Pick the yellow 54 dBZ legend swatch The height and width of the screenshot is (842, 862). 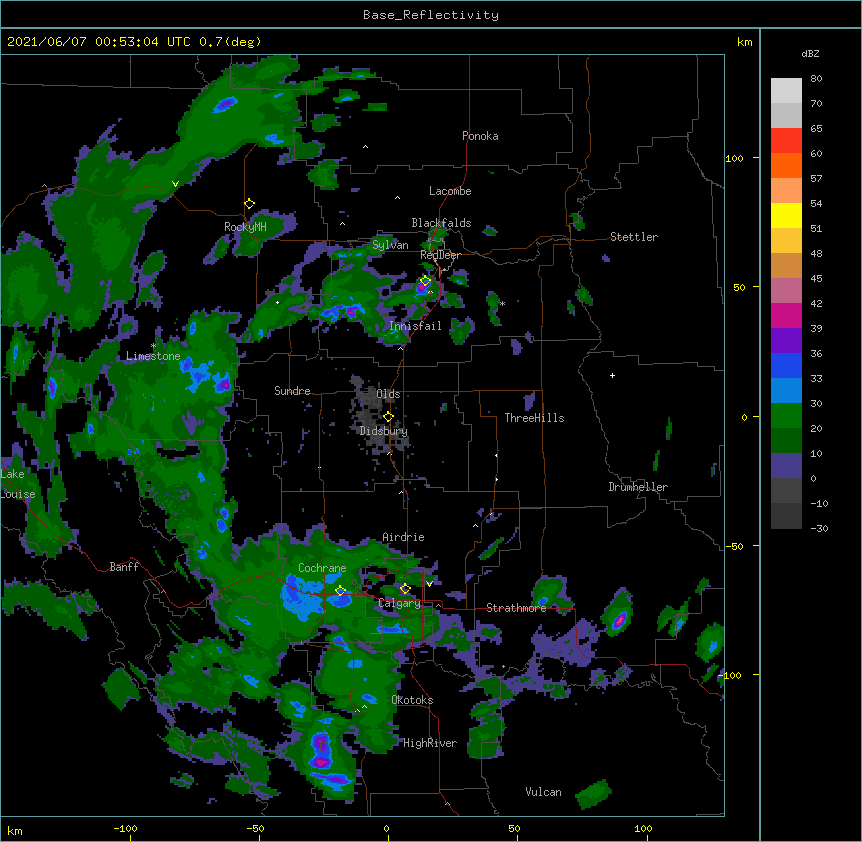click(786, 215)
